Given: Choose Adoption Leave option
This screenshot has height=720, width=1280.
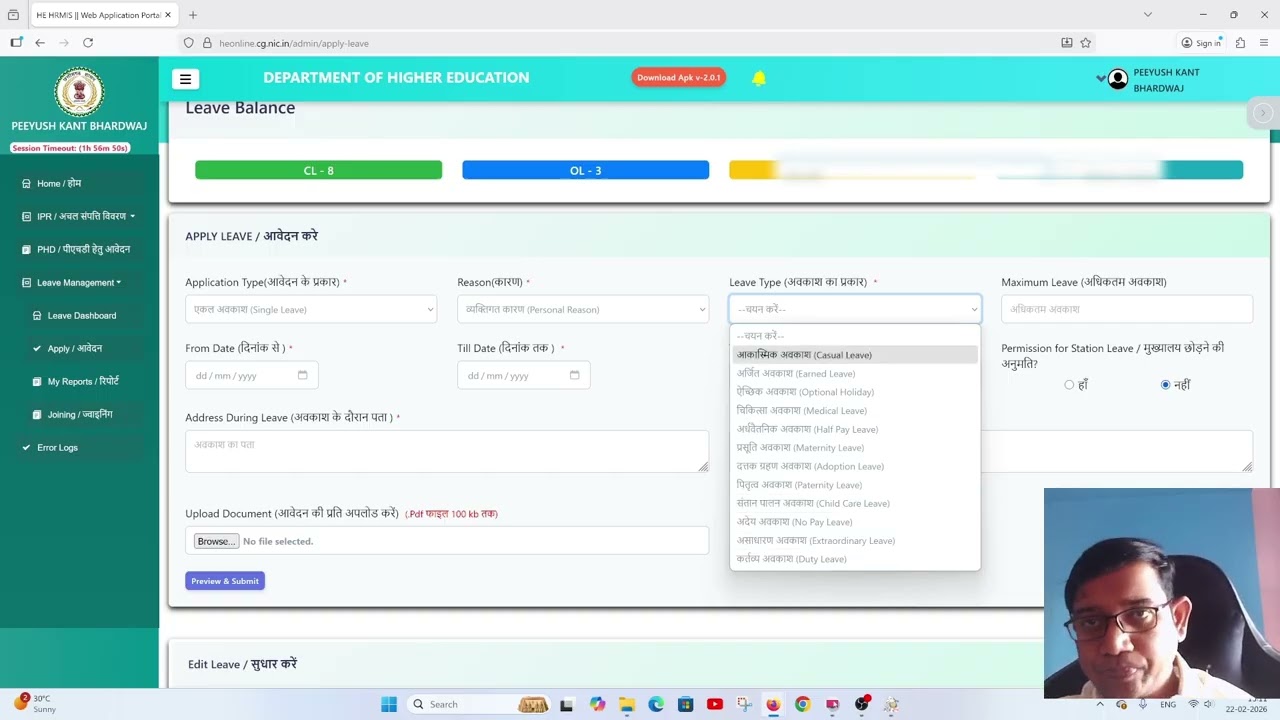Looking at the screenshot, I should coord(855,466).
